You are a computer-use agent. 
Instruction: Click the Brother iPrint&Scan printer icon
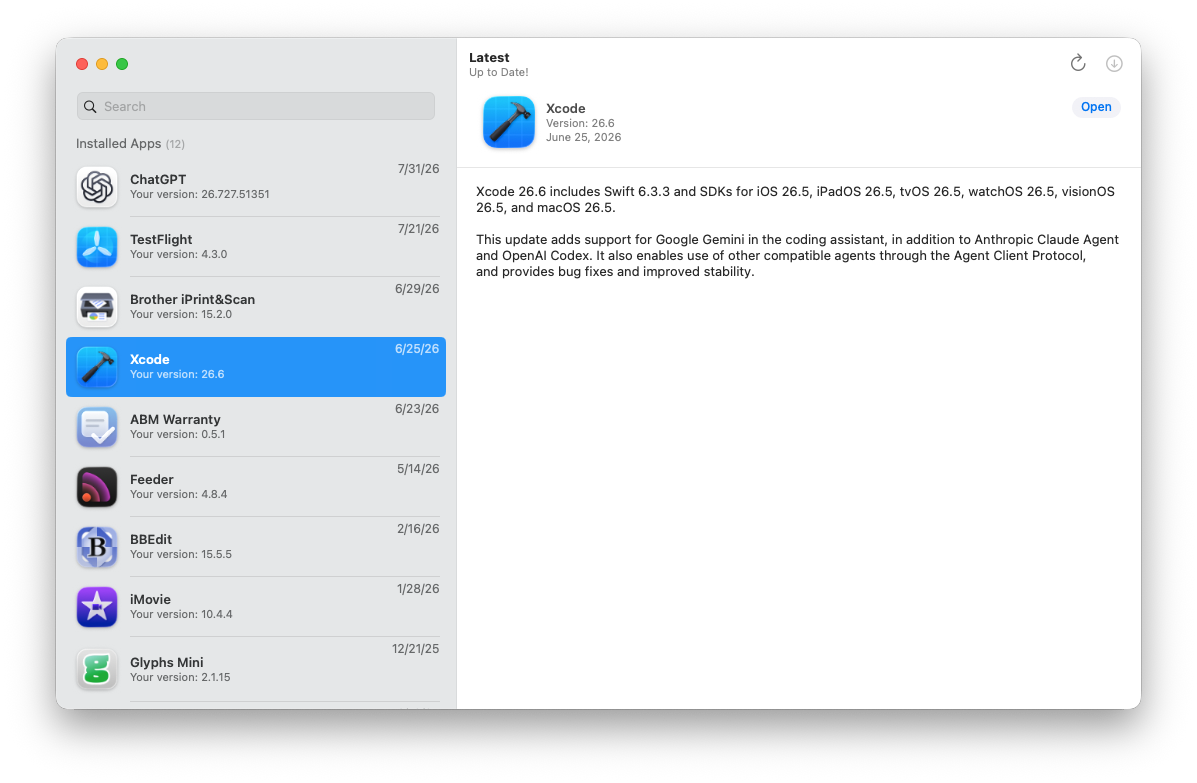pyautogui.click(x=97, y=307)
